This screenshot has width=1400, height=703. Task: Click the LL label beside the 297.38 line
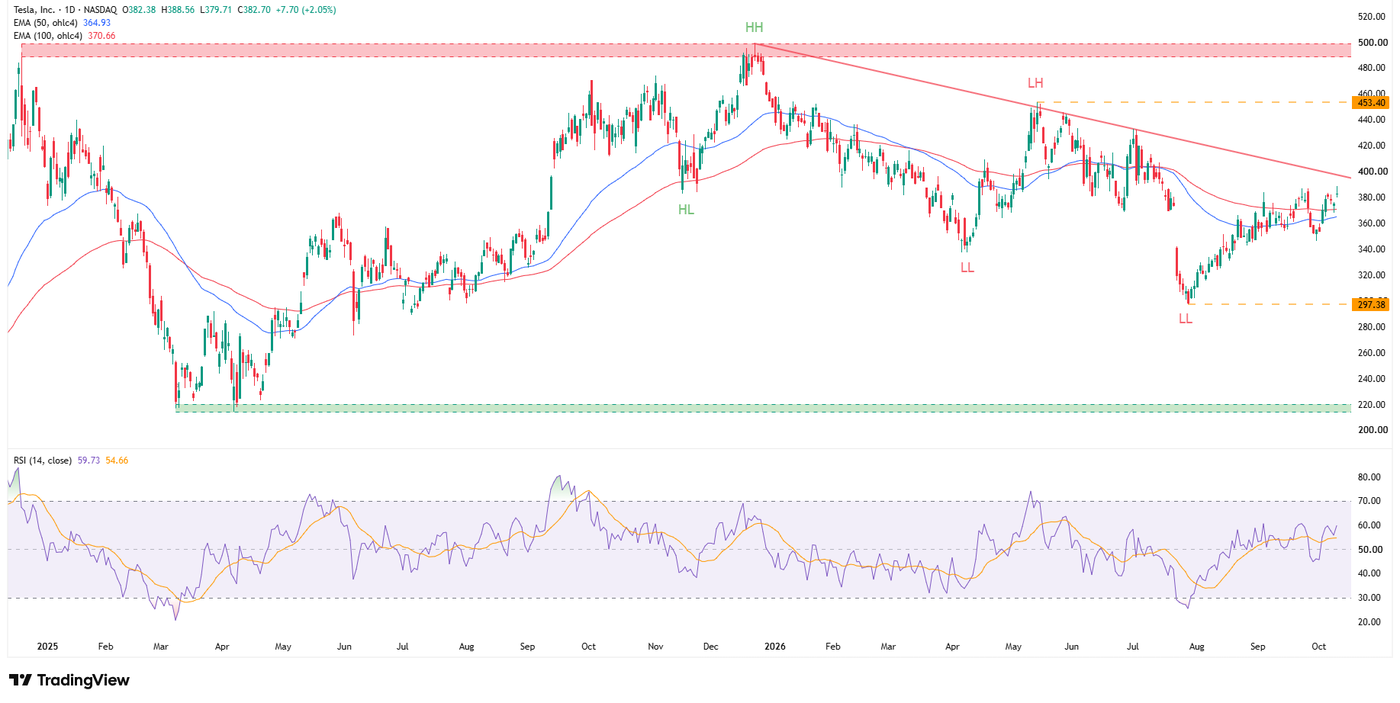pyautogui.click(x=1185, y=318)
